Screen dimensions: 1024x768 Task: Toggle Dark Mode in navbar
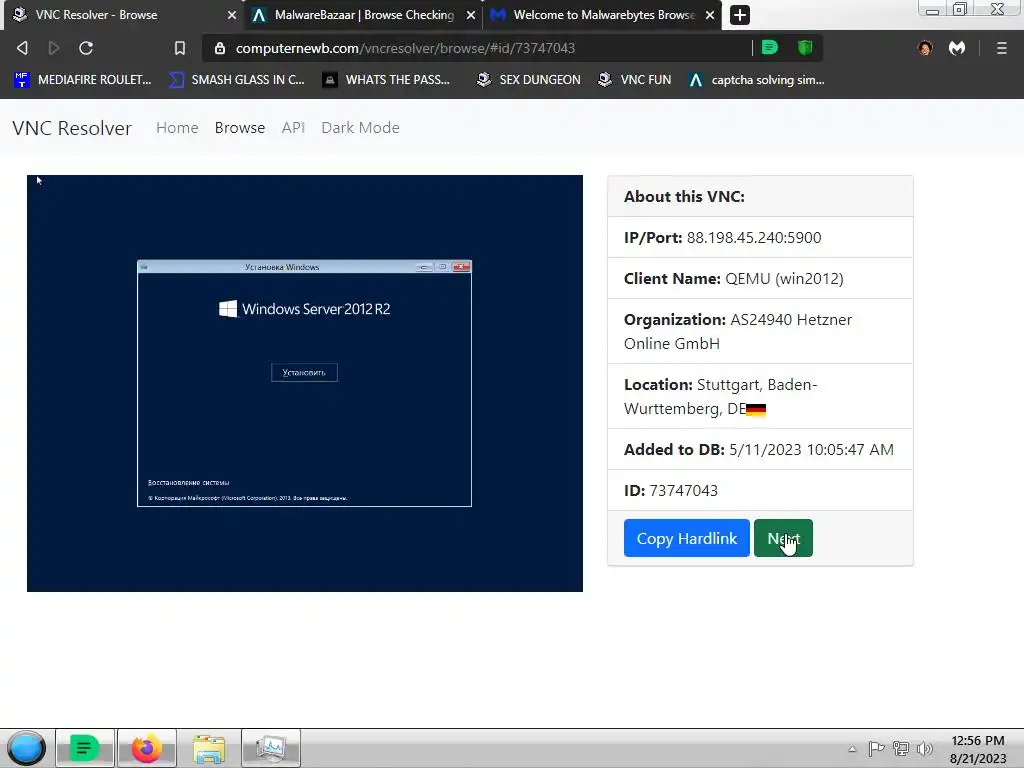coord(360,128)
